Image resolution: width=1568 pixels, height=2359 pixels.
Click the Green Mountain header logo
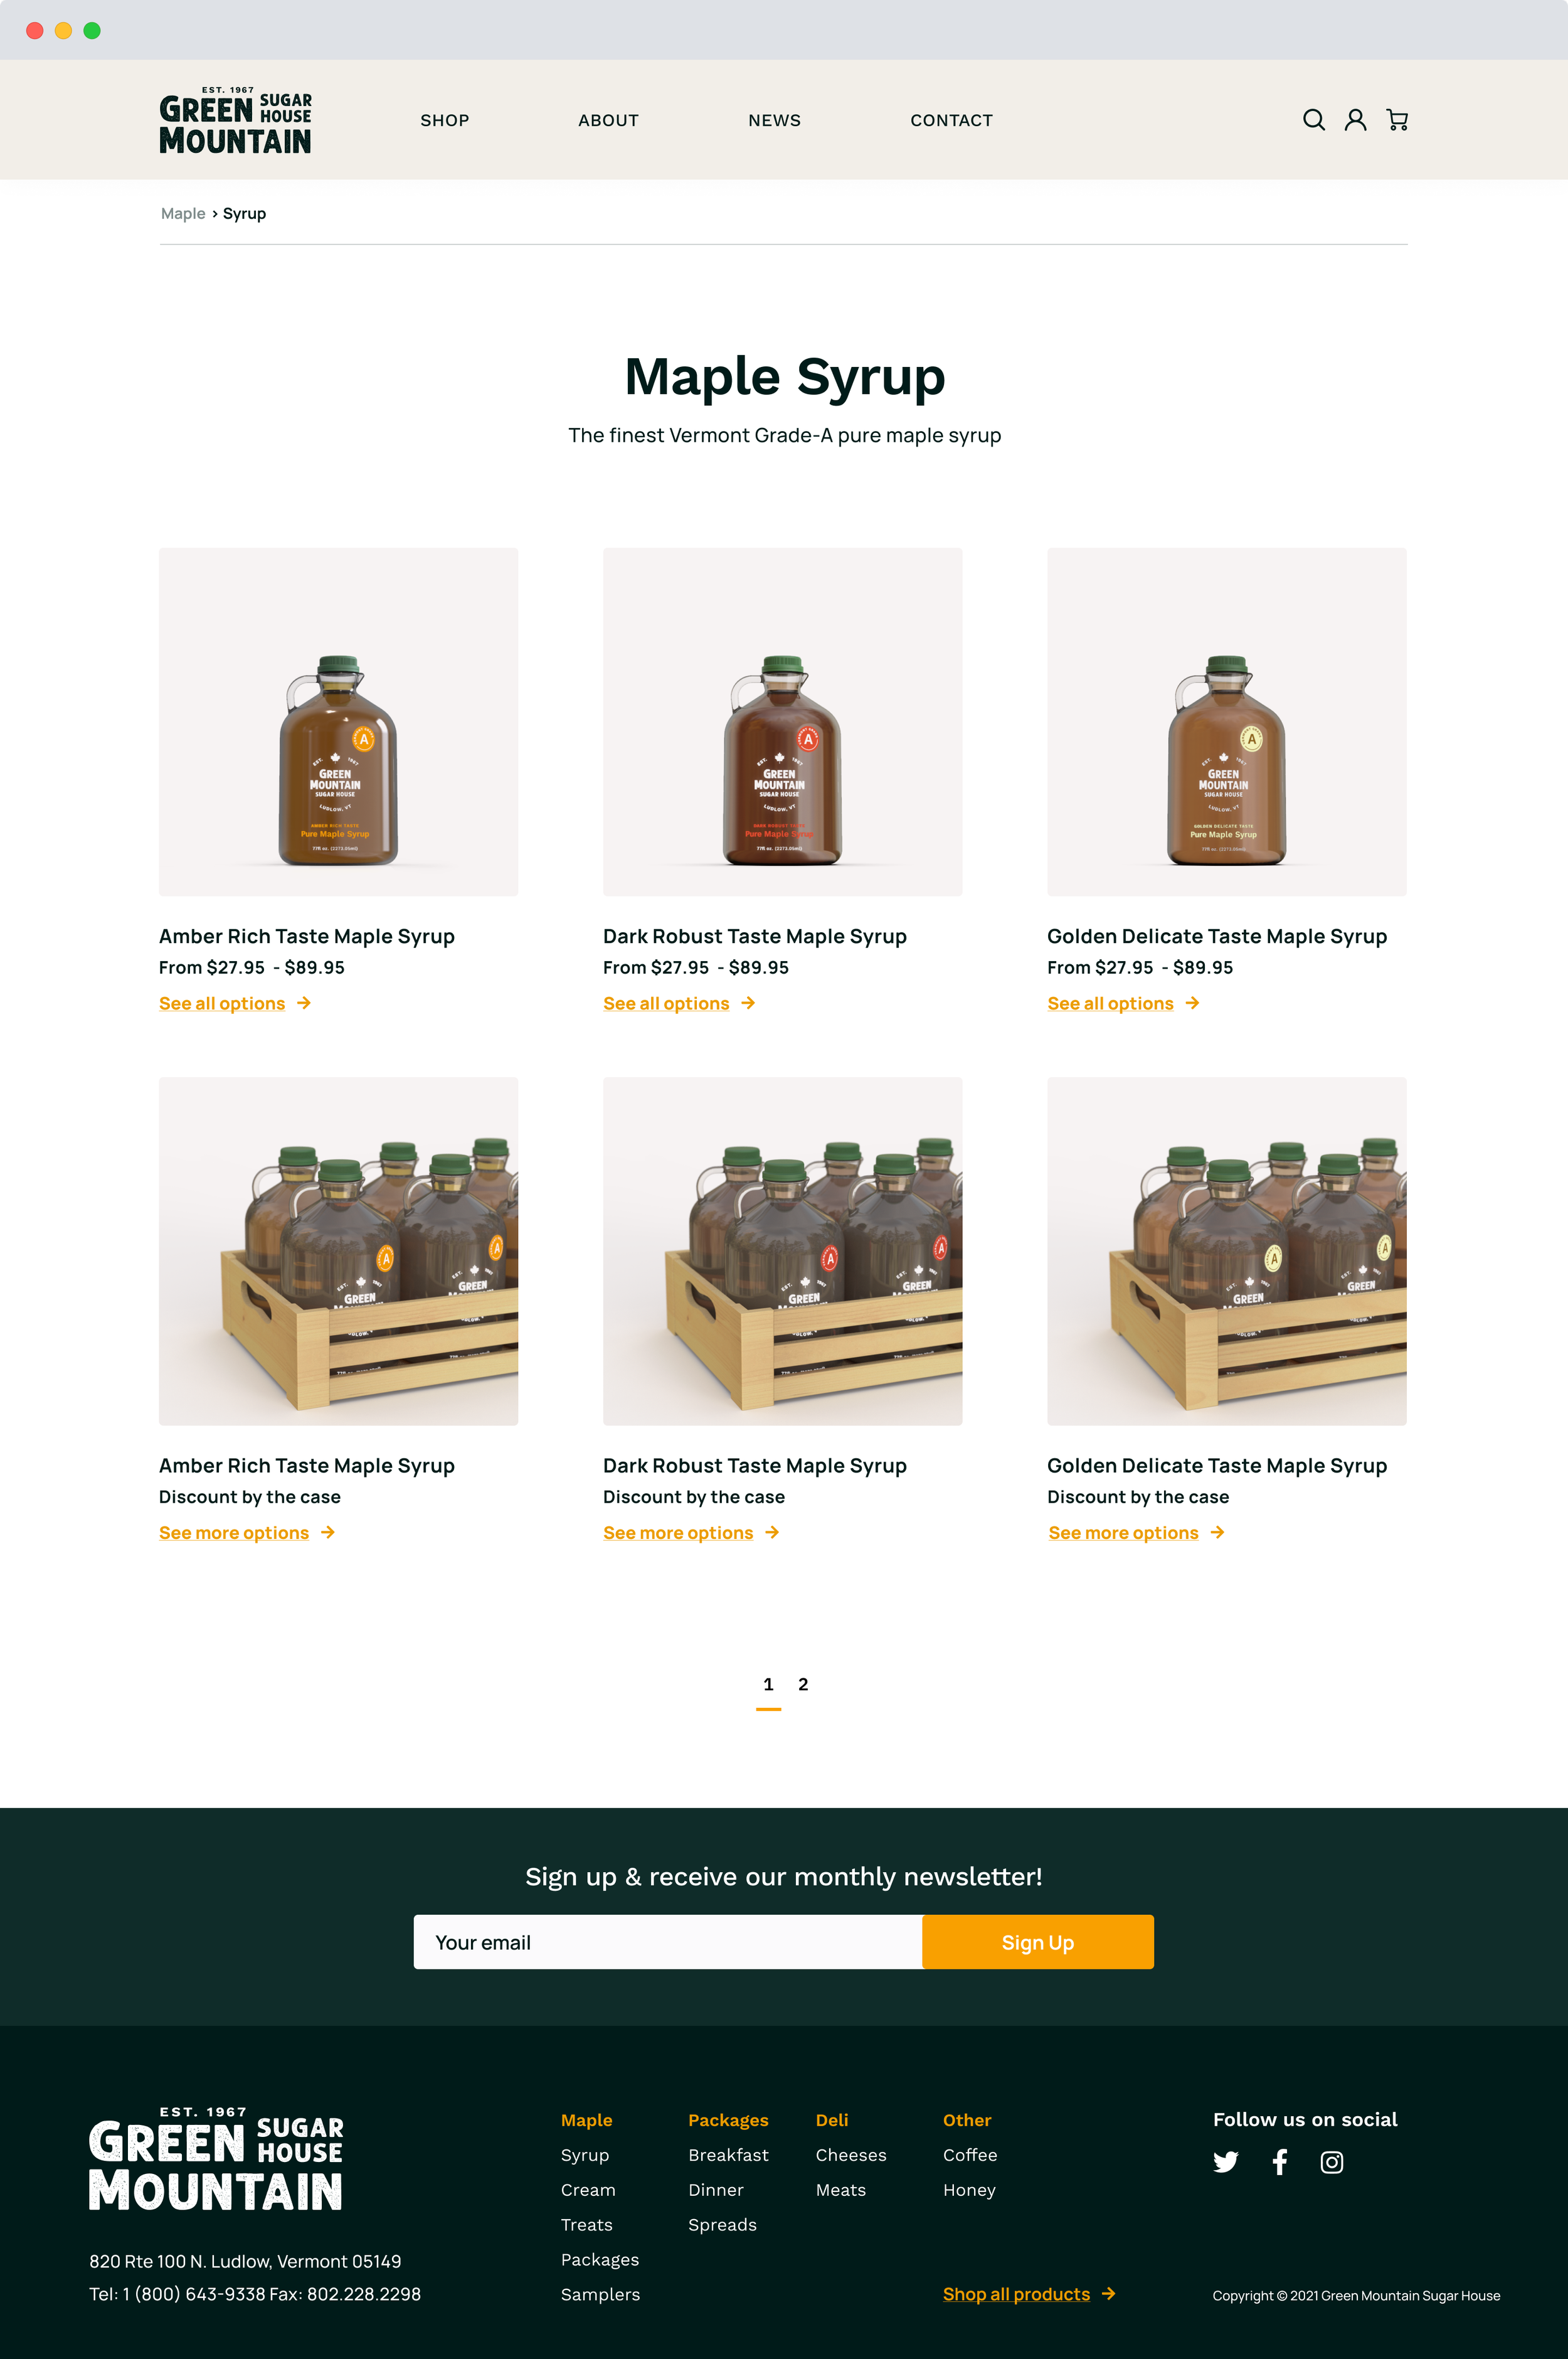pos(236,120)
